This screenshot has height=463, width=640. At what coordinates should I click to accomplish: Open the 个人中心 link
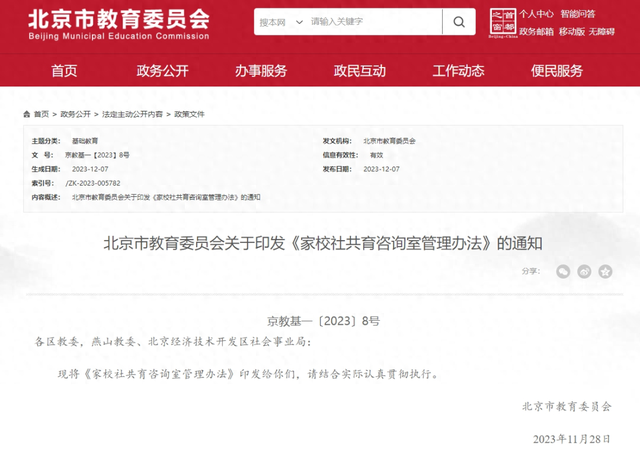click(x=536, y=14)
